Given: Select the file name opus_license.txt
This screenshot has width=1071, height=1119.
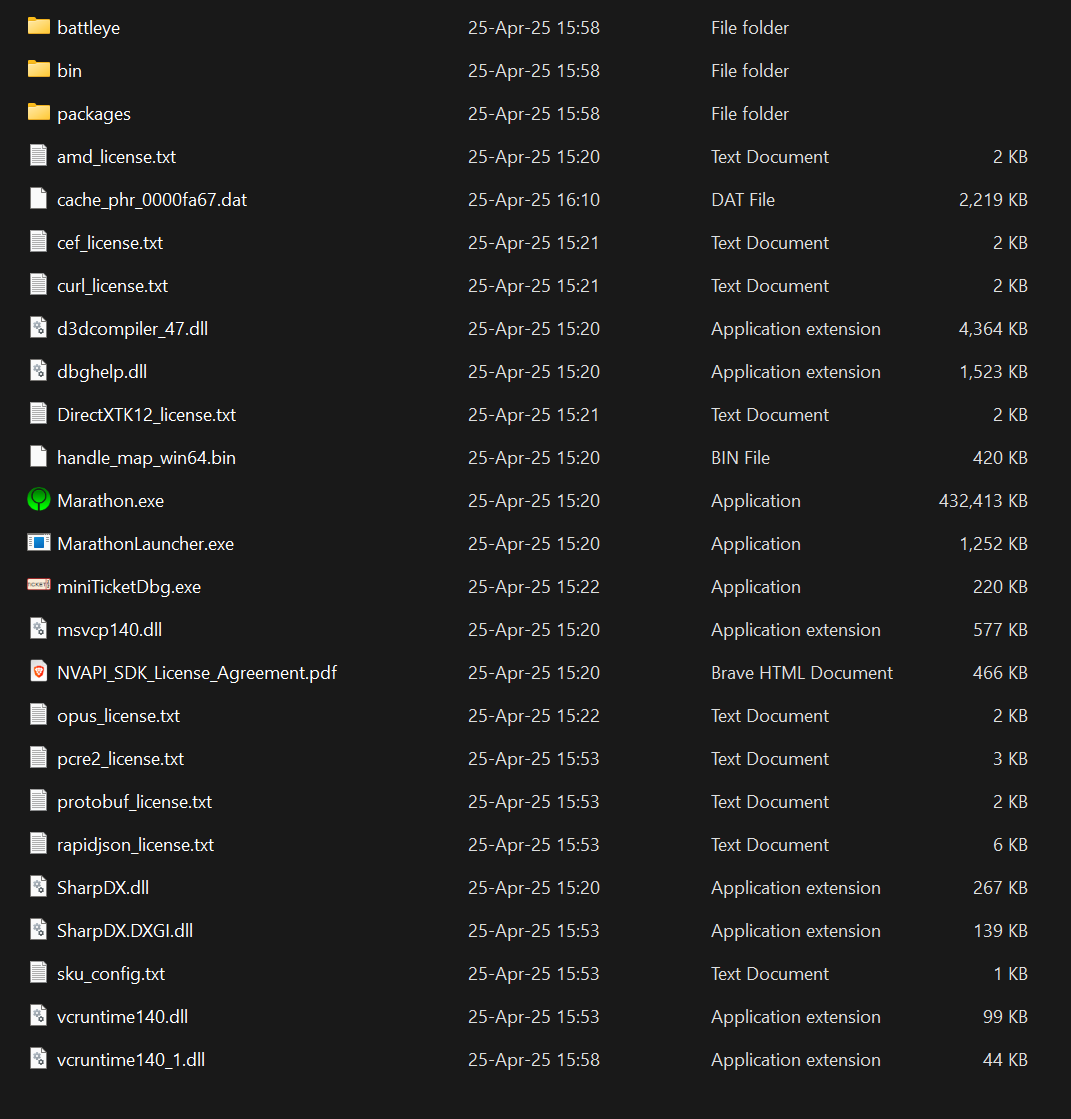Looking at the screenshot, I should (x=118, y=716).
